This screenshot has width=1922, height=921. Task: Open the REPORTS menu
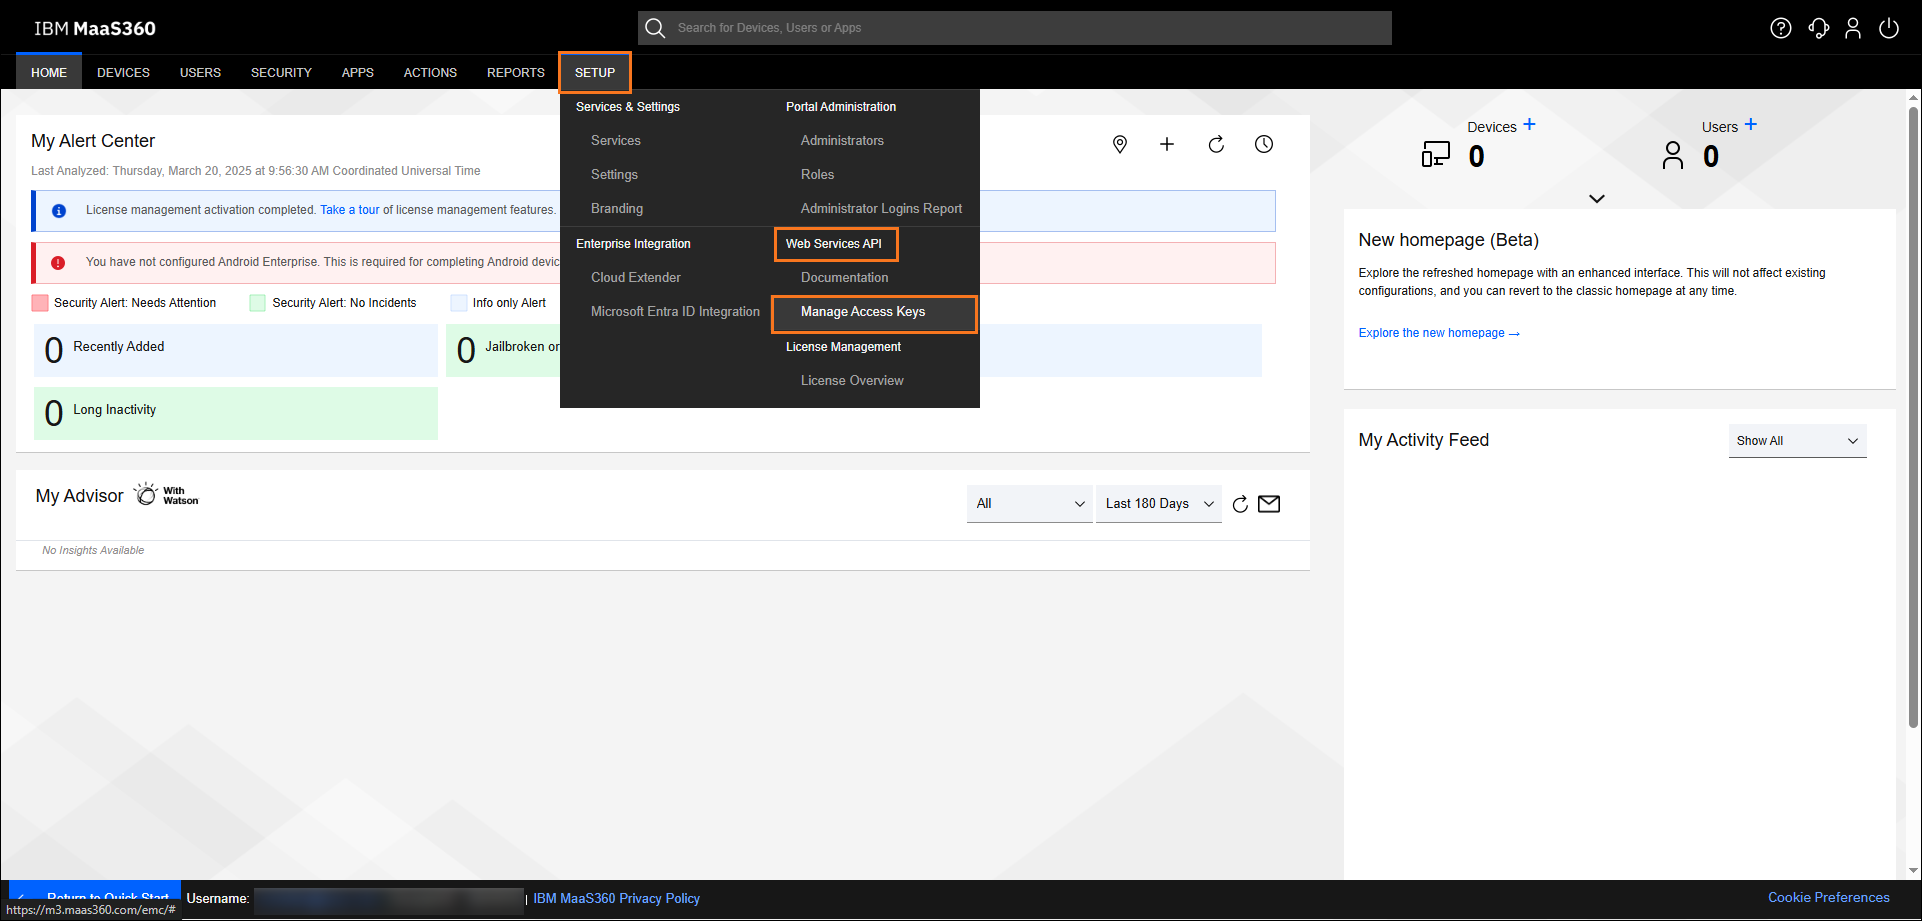515,72
